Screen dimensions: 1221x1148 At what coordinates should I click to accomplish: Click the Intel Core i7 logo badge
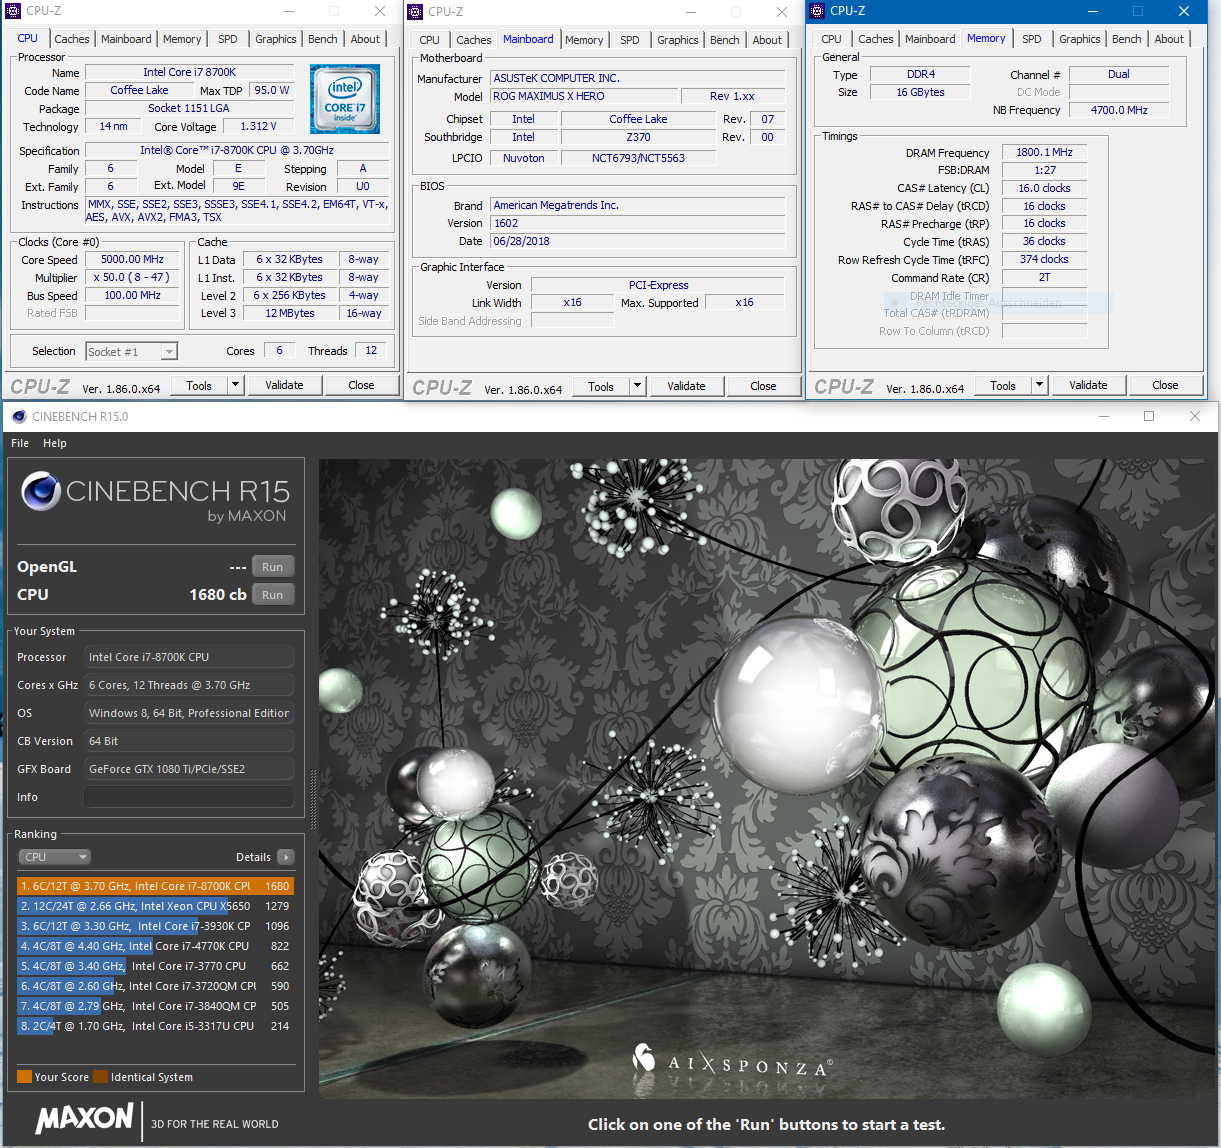click(345, 99)
